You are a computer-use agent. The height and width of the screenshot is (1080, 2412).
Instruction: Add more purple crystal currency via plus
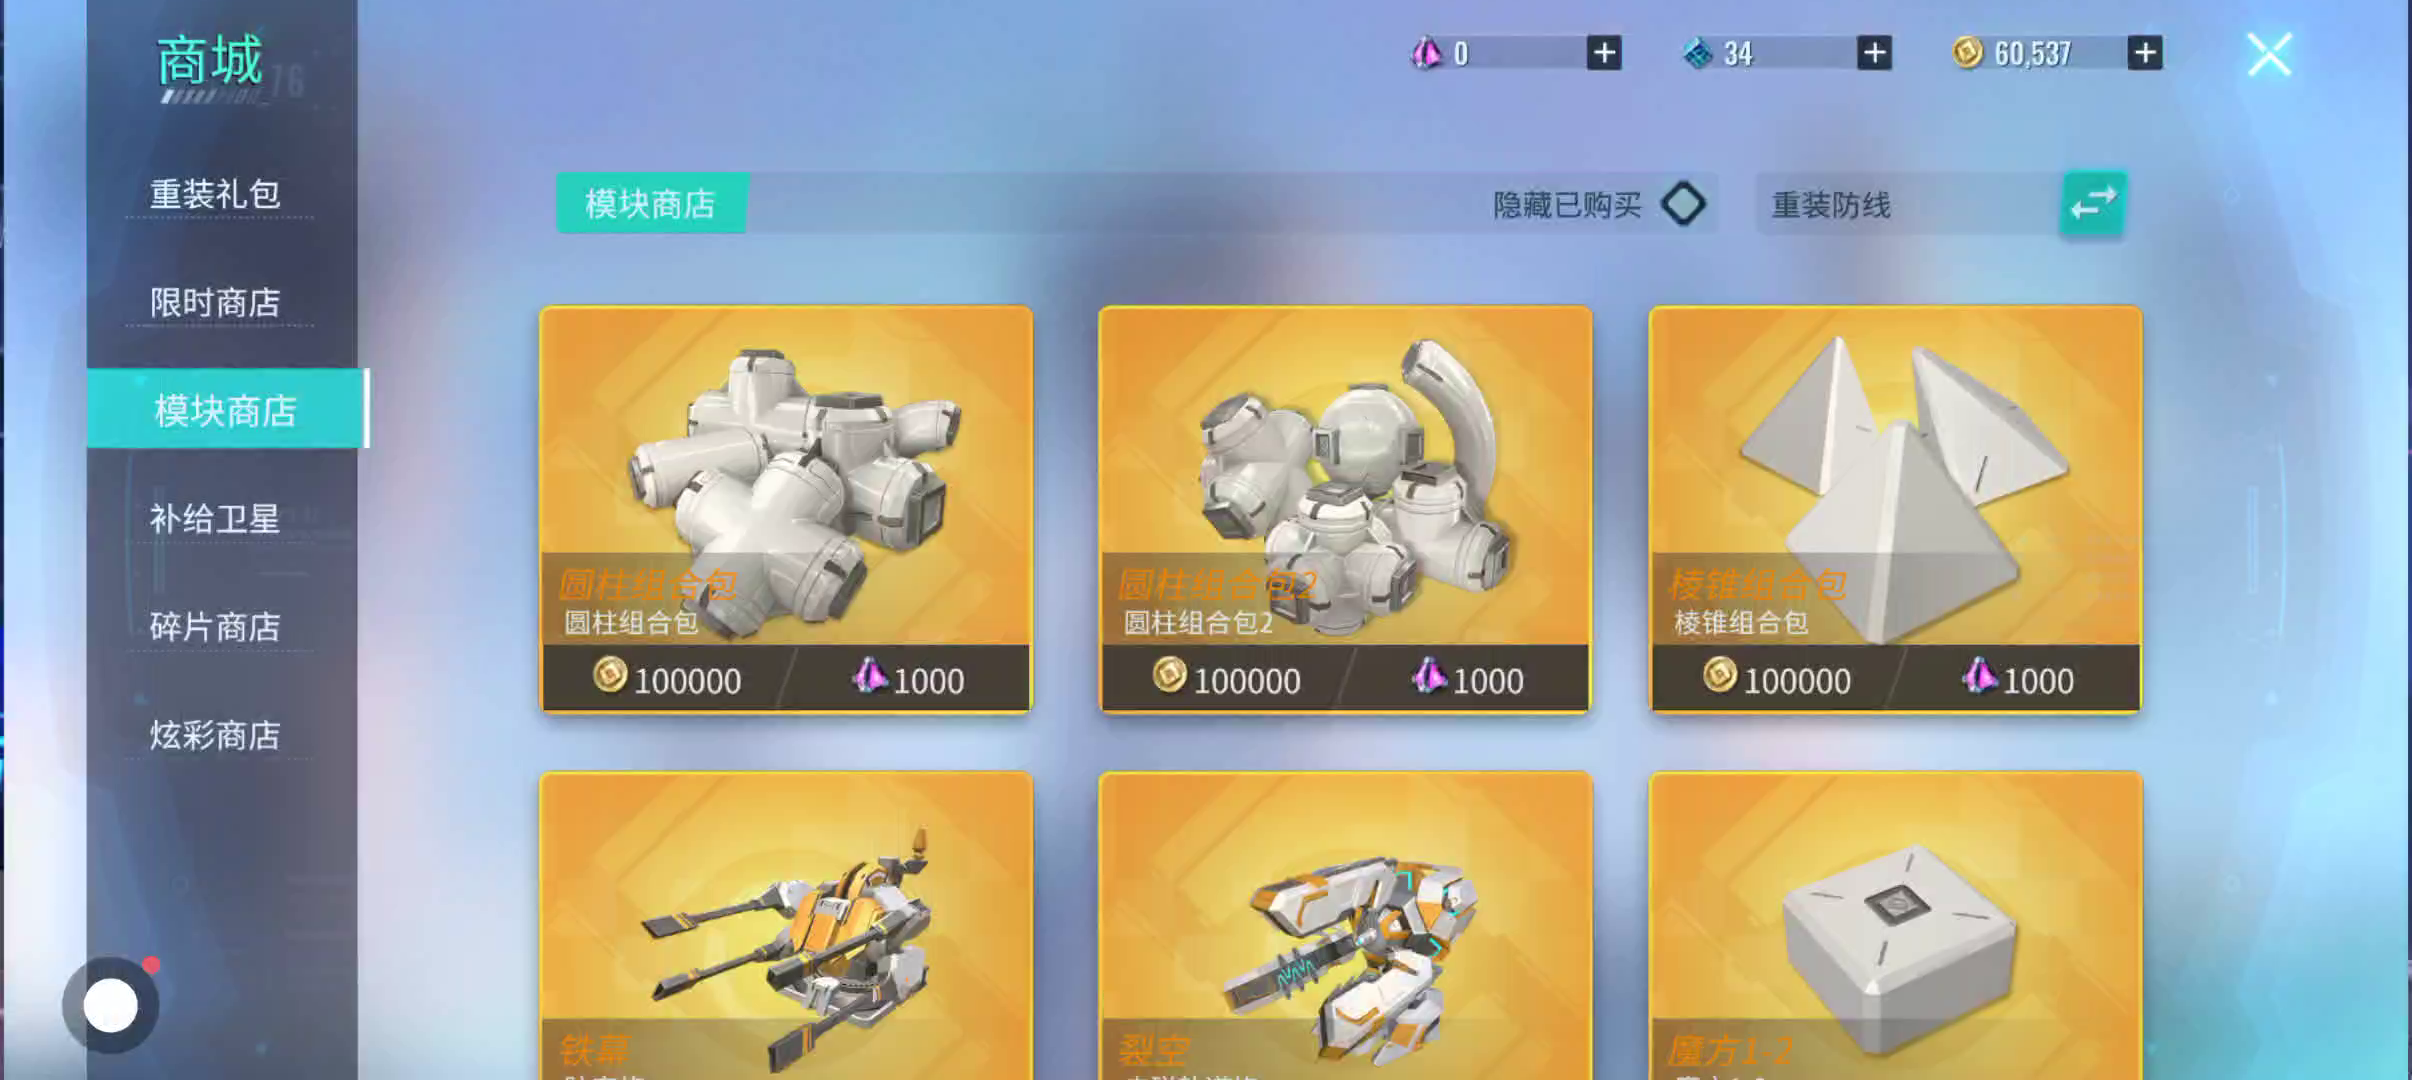pos(1604,53)
